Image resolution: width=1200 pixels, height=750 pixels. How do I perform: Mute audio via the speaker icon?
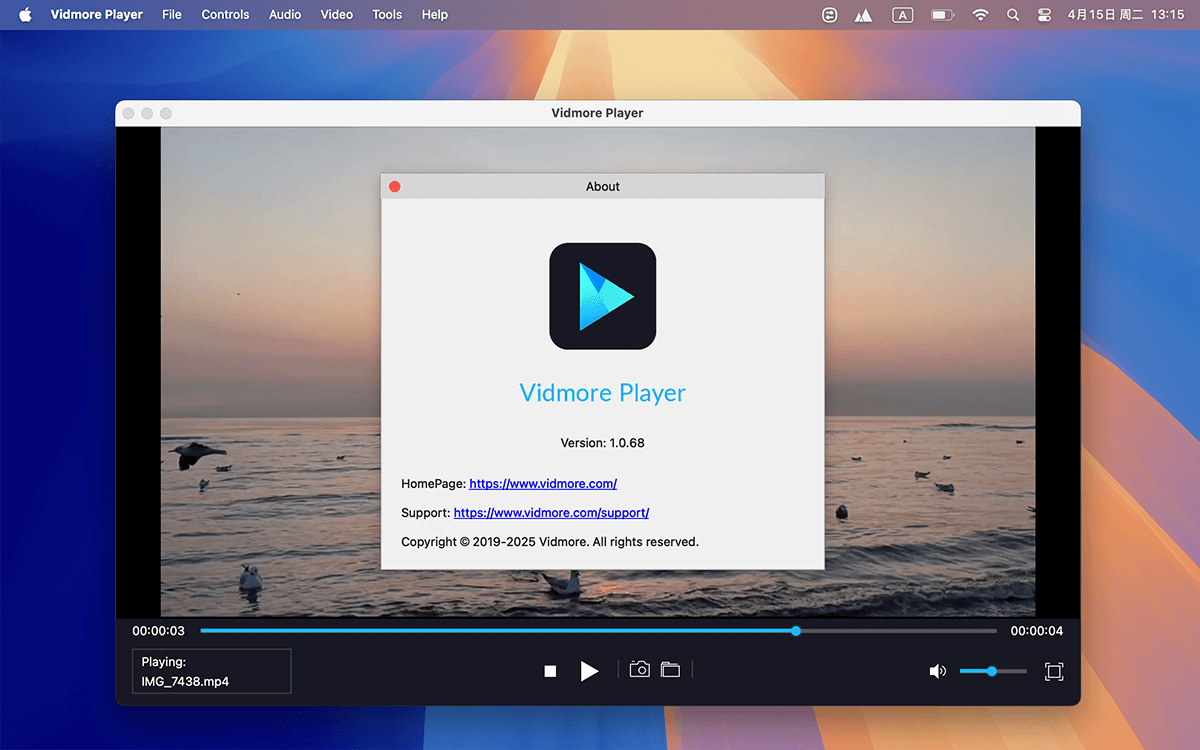click(x=937, y=671)
